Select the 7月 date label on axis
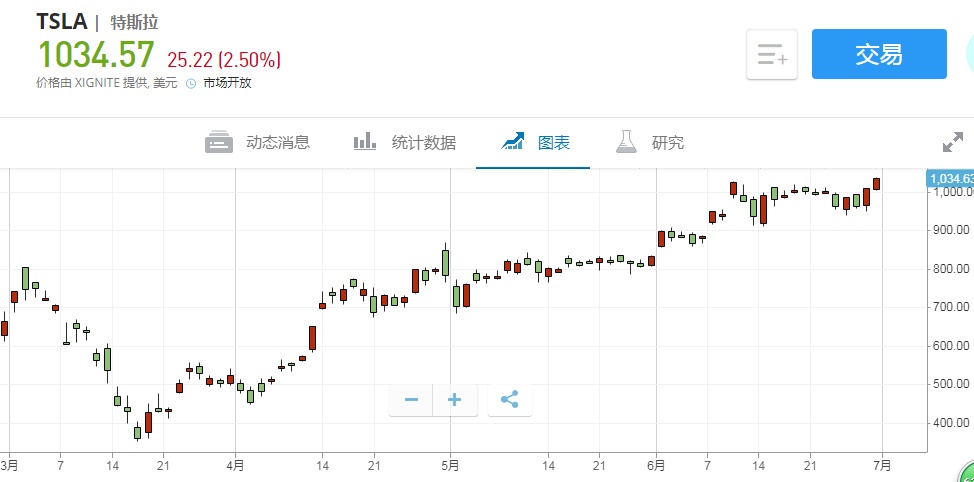 pos(882,465)
